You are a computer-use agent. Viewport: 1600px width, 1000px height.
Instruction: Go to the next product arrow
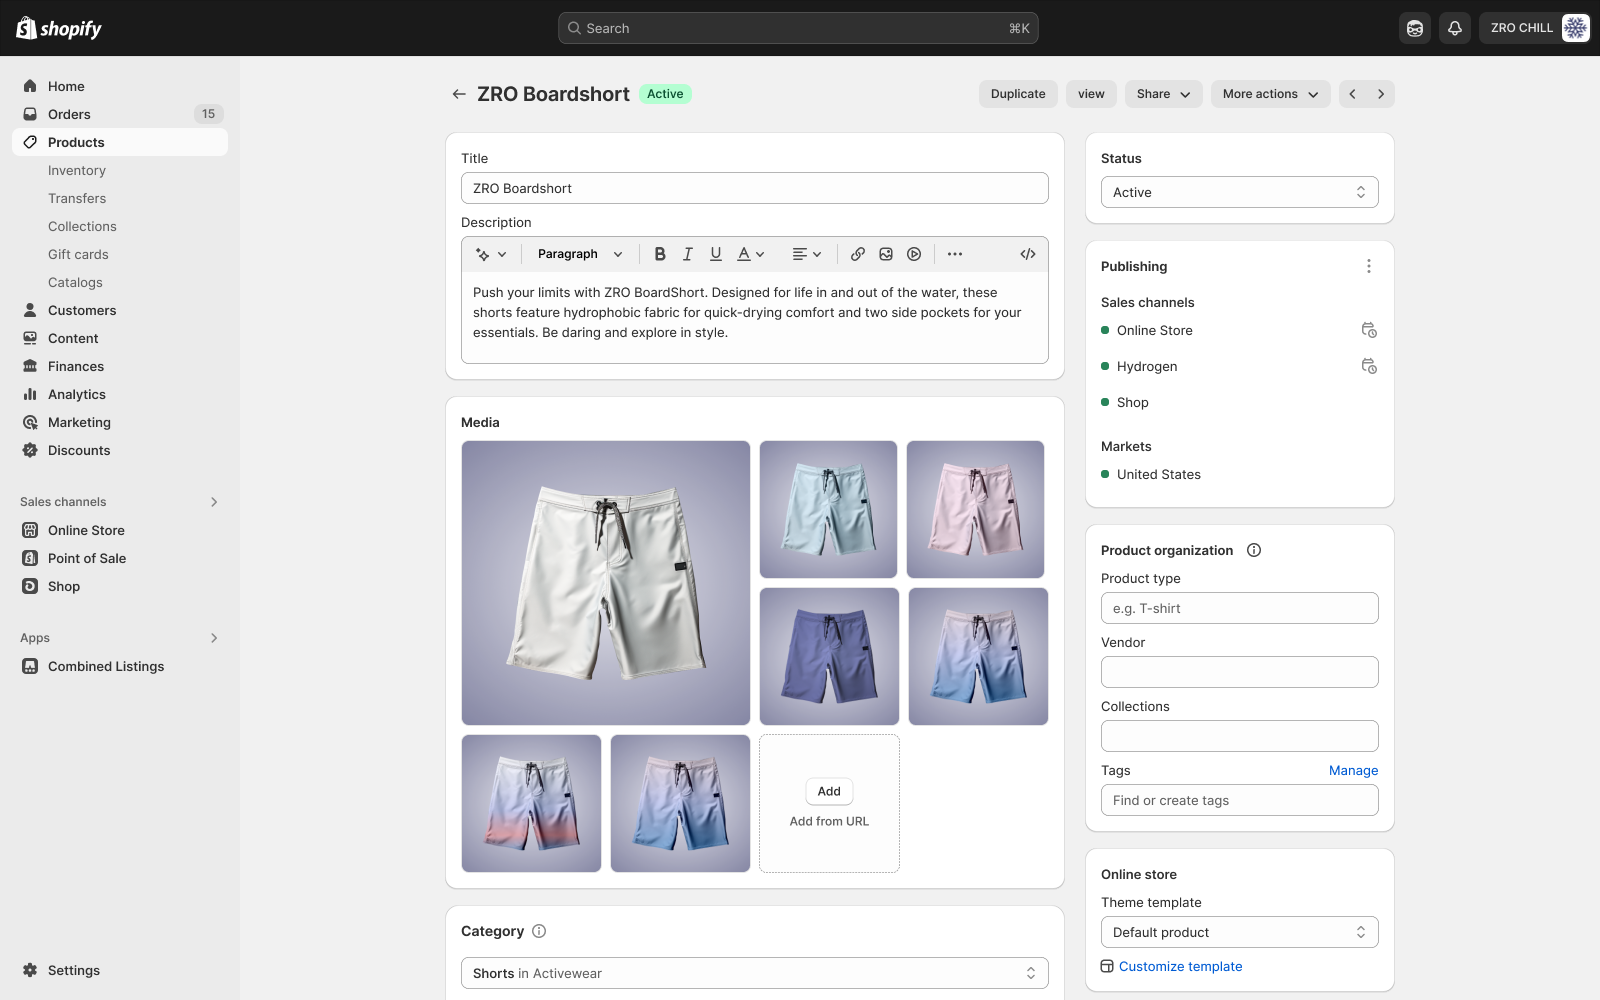pos(1381,94)
